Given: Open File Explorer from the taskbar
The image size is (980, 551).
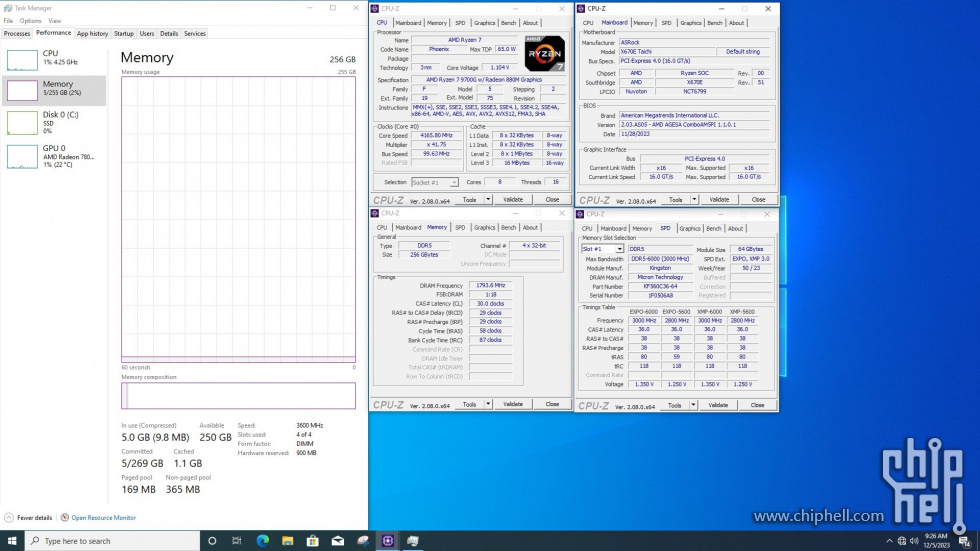Looking at the screenshot, I should pos(288,540).
